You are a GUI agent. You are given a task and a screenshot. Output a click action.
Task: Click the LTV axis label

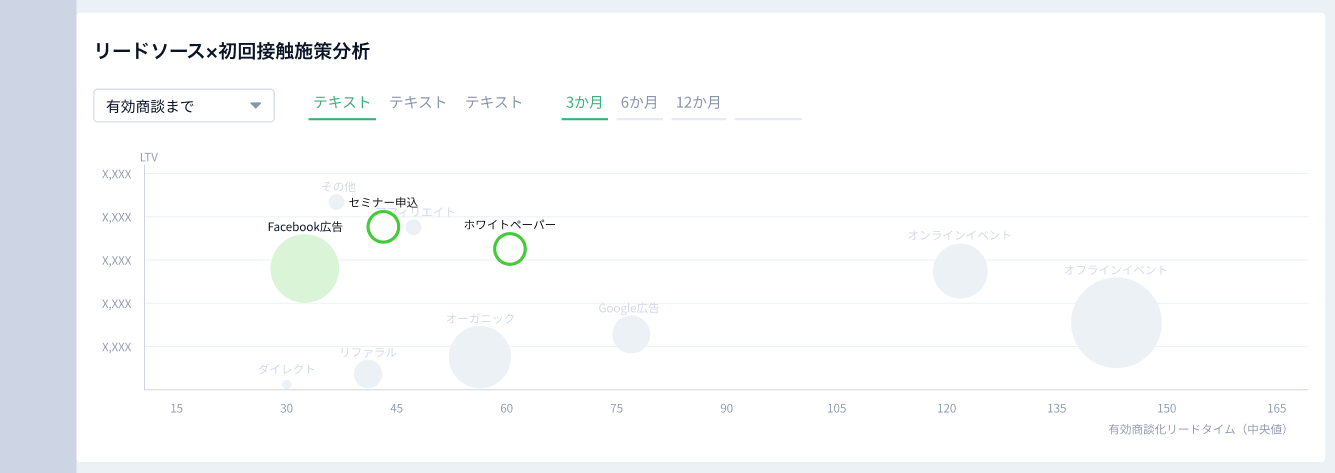(149, 157)
